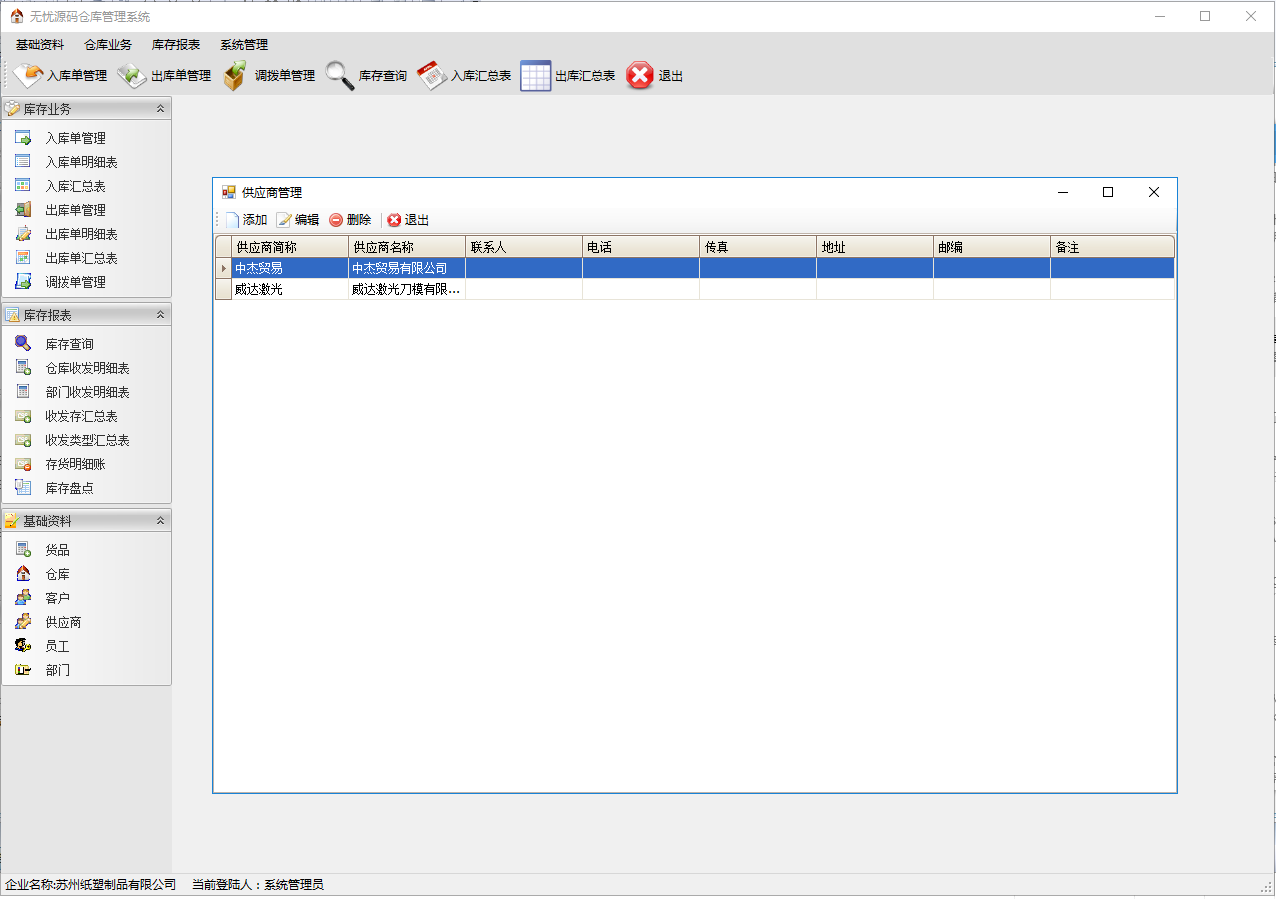Viewport: 1276px width, 899px height.
Task: Click 退出 in supplier window toolbar
Action: [x=408, y=220]
